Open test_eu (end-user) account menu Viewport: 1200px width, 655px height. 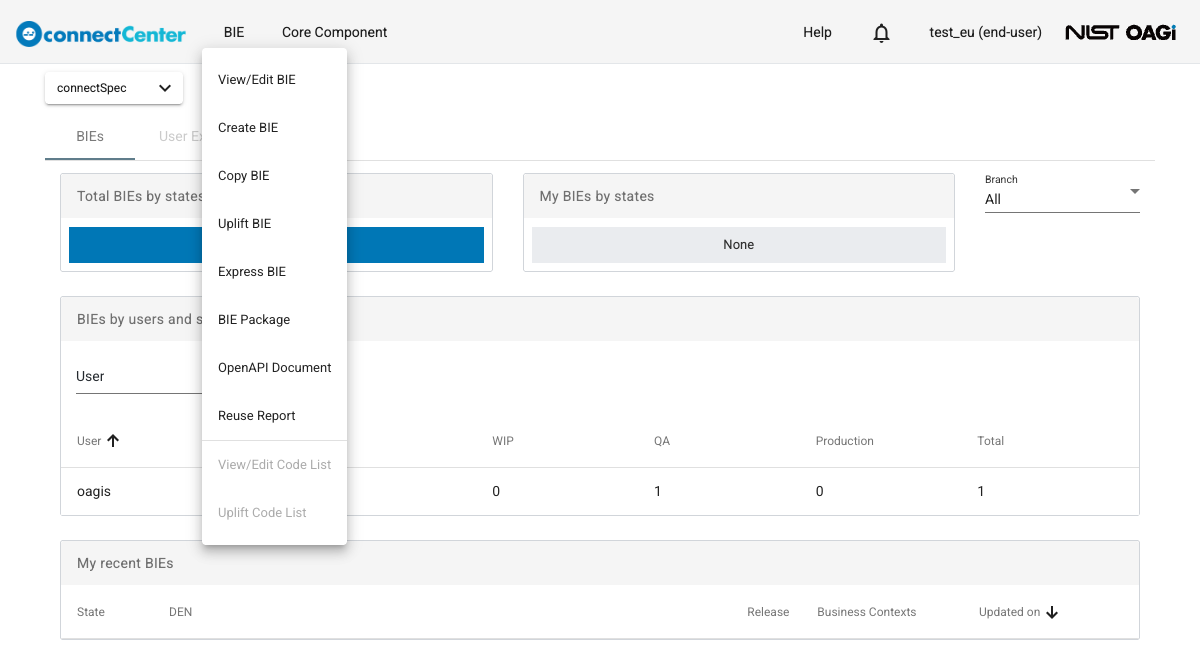(985, 32)
